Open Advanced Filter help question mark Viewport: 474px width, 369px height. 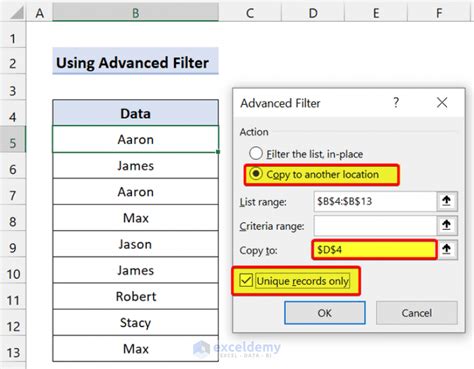396,103
